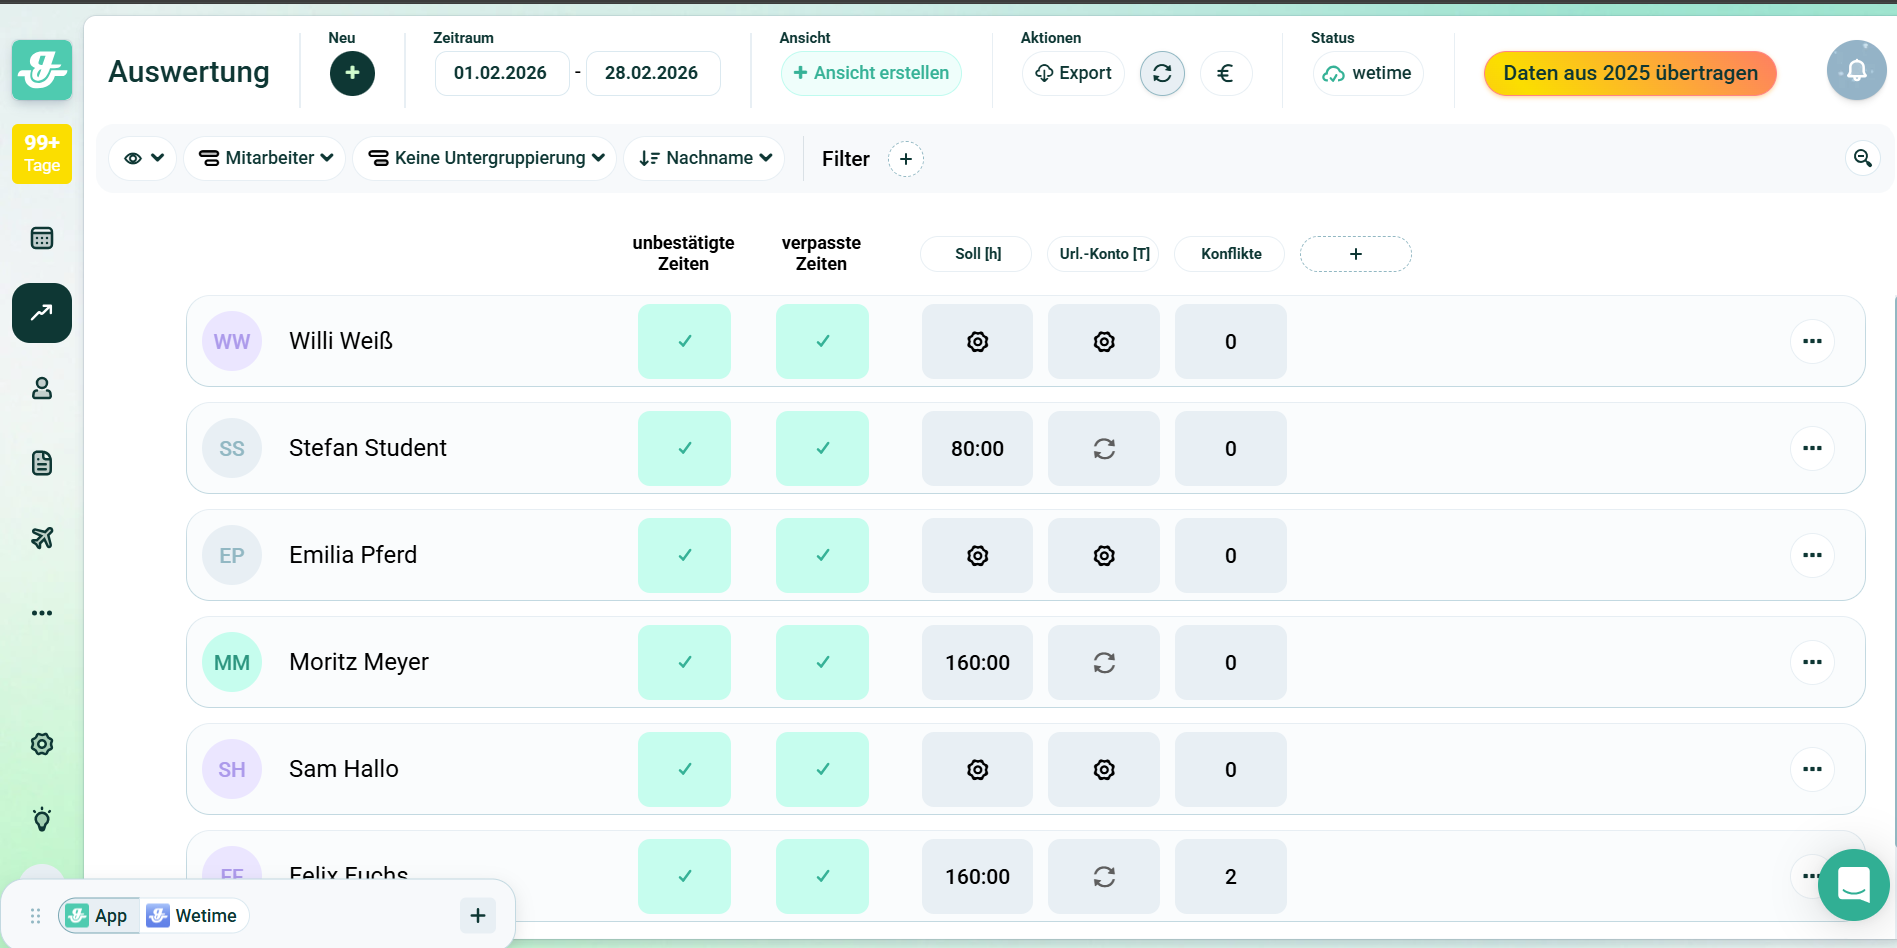Open the airplane absence icon in sidebar
The height and width of the screenshot is (948, 1897).
pyautogui.click(x=42, y=538)
